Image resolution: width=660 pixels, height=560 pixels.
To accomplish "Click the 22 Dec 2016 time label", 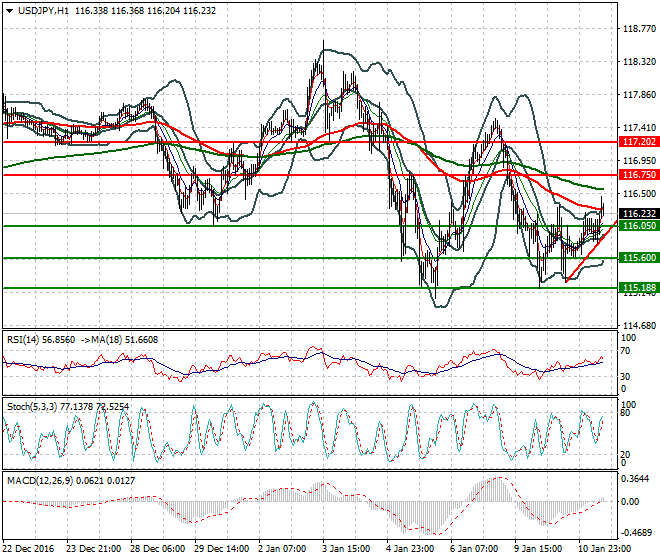I will [x=29, y=549].
